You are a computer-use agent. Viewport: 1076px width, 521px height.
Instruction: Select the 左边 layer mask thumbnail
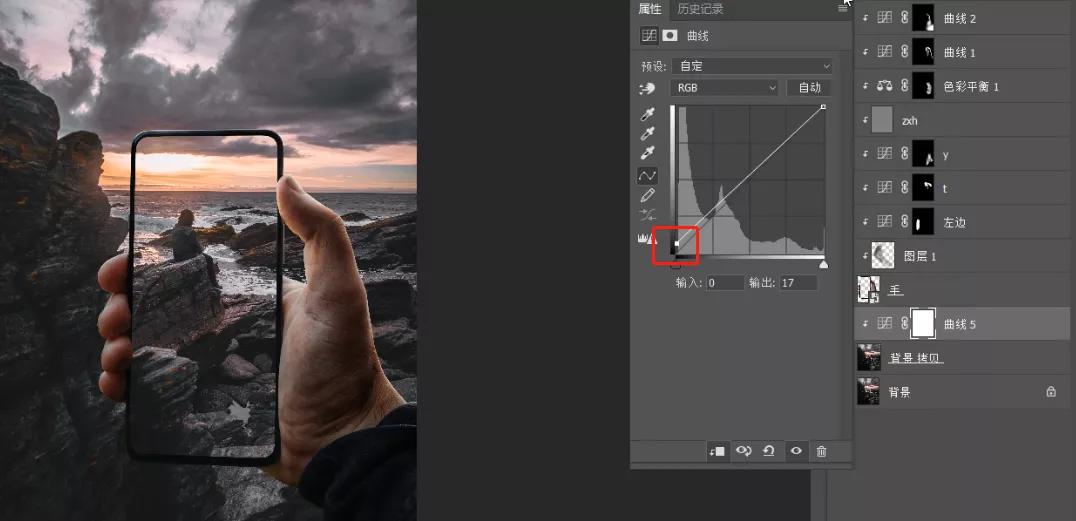(x=924, y=222)
